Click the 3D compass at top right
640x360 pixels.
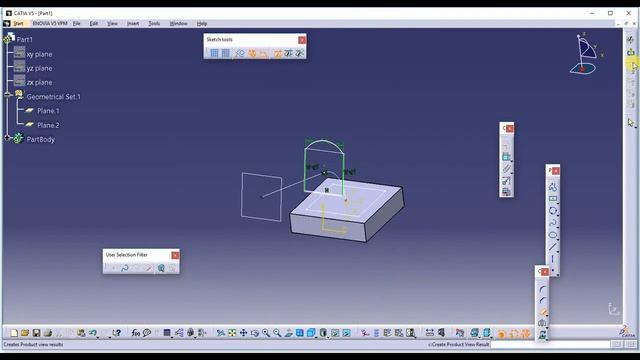click(x=586, y=54)
